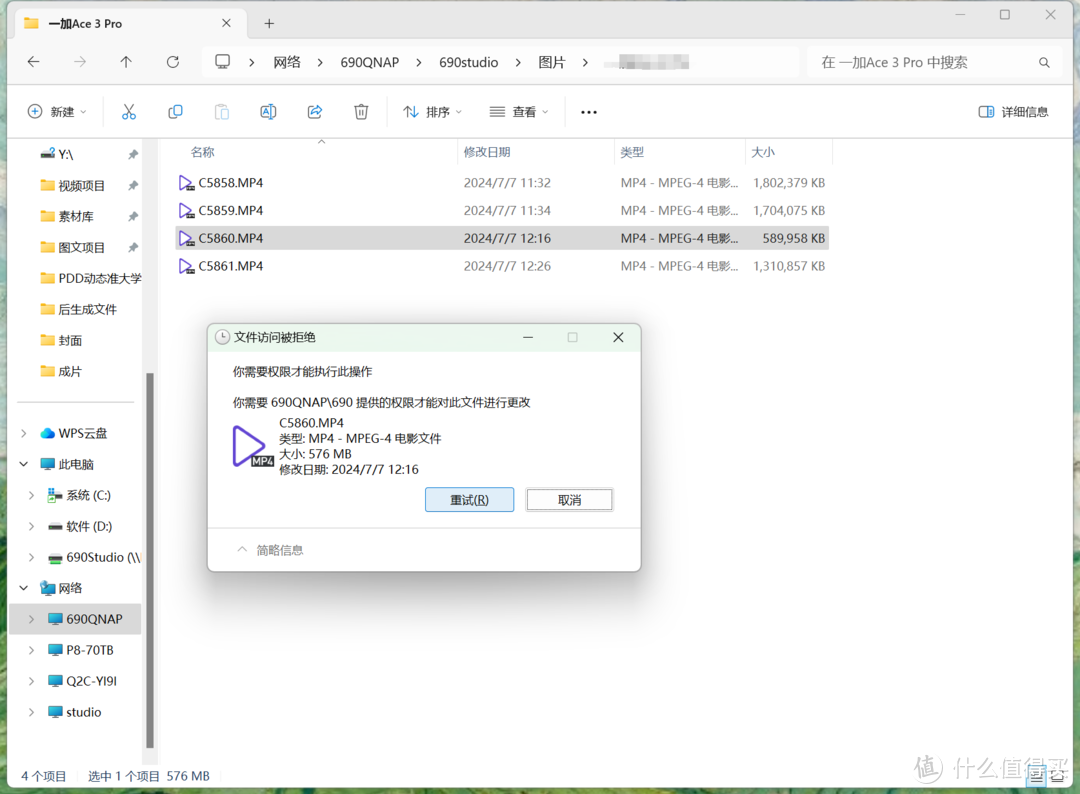The height and width of the screenshot is (794, 1080).
Task: Open the 查看 view dropdown
Action: [519, 112]
